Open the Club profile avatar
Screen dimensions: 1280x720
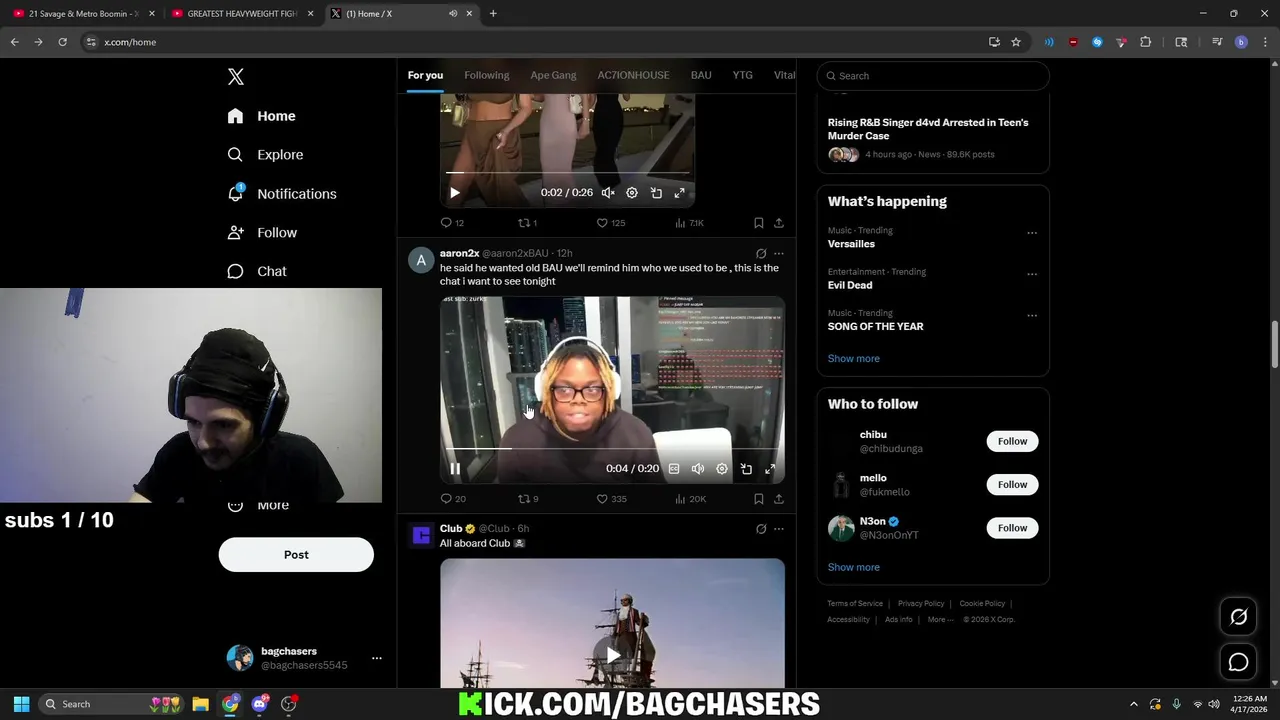[421, 536]
